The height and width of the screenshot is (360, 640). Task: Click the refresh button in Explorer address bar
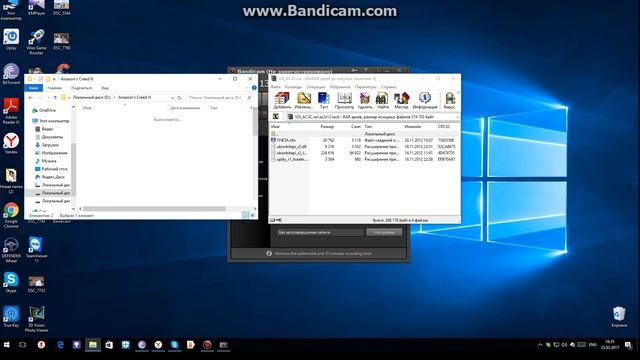tap(179, 98)
